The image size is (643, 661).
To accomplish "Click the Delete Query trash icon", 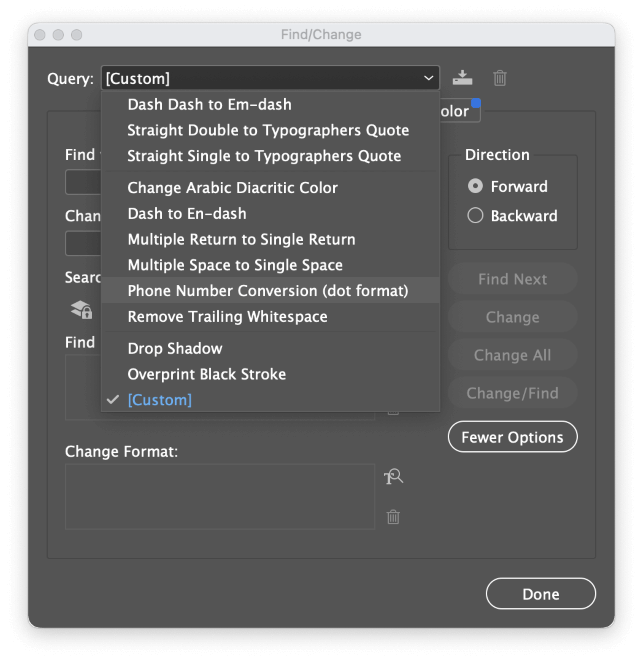I will [500, 78].
